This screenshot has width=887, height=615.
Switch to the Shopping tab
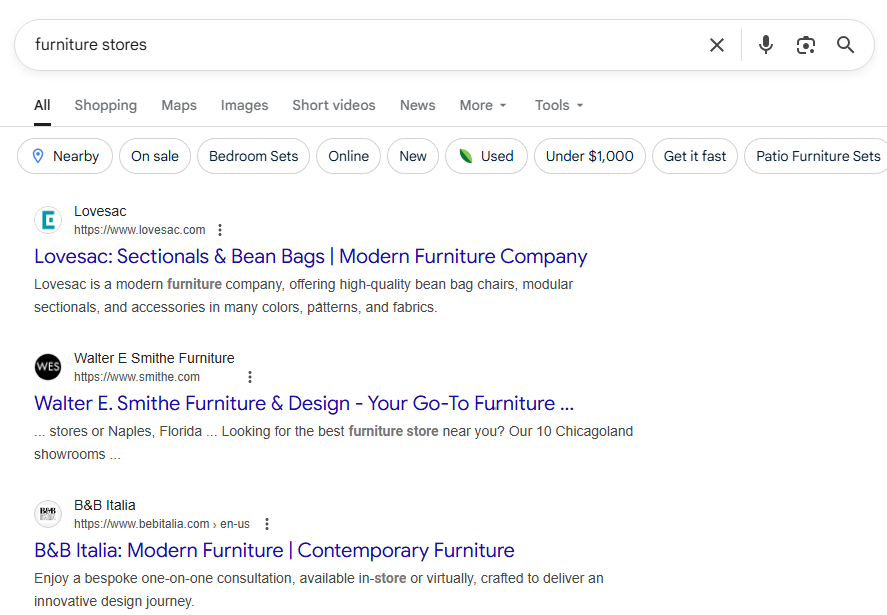[105, 105]
